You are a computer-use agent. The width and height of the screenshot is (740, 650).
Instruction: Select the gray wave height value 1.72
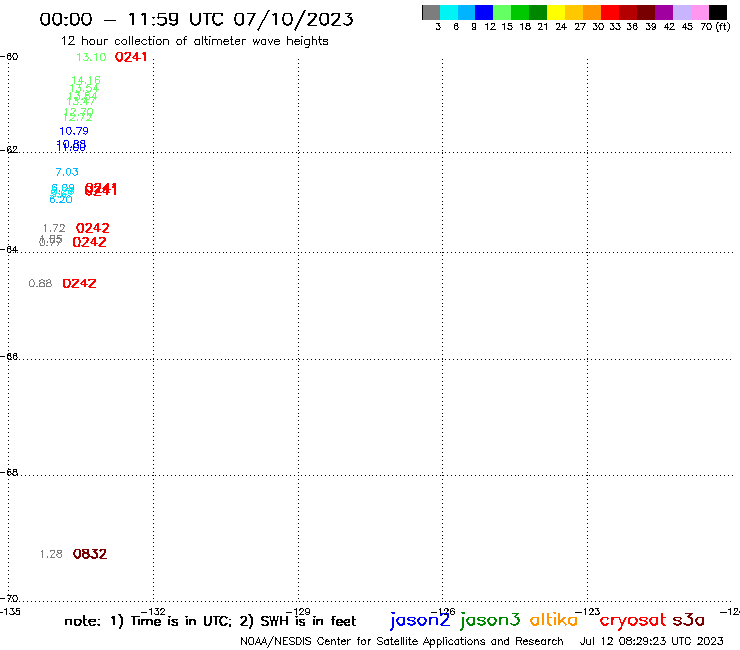pyautogui.click(x=54, y=228)
